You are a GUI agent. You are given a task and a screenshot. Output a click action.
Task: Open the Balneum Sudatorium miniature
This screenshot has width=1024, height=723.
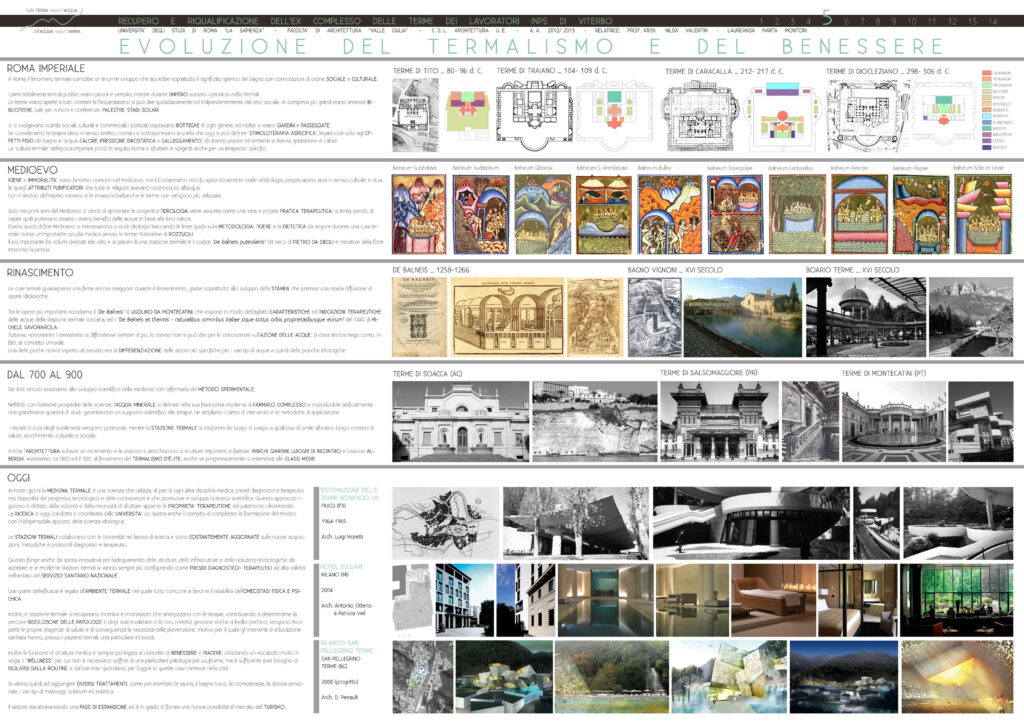(481, 214)
